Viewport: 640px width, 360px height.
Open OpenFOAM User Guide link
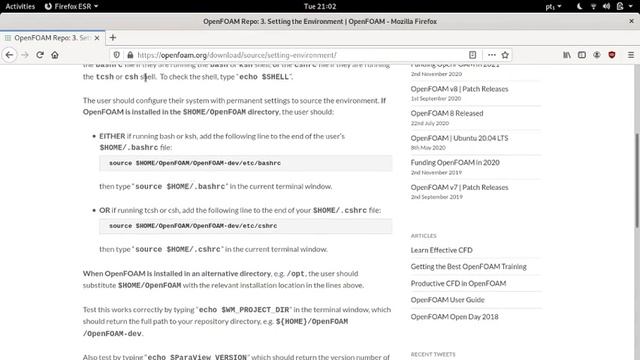(x=447, y=300)
